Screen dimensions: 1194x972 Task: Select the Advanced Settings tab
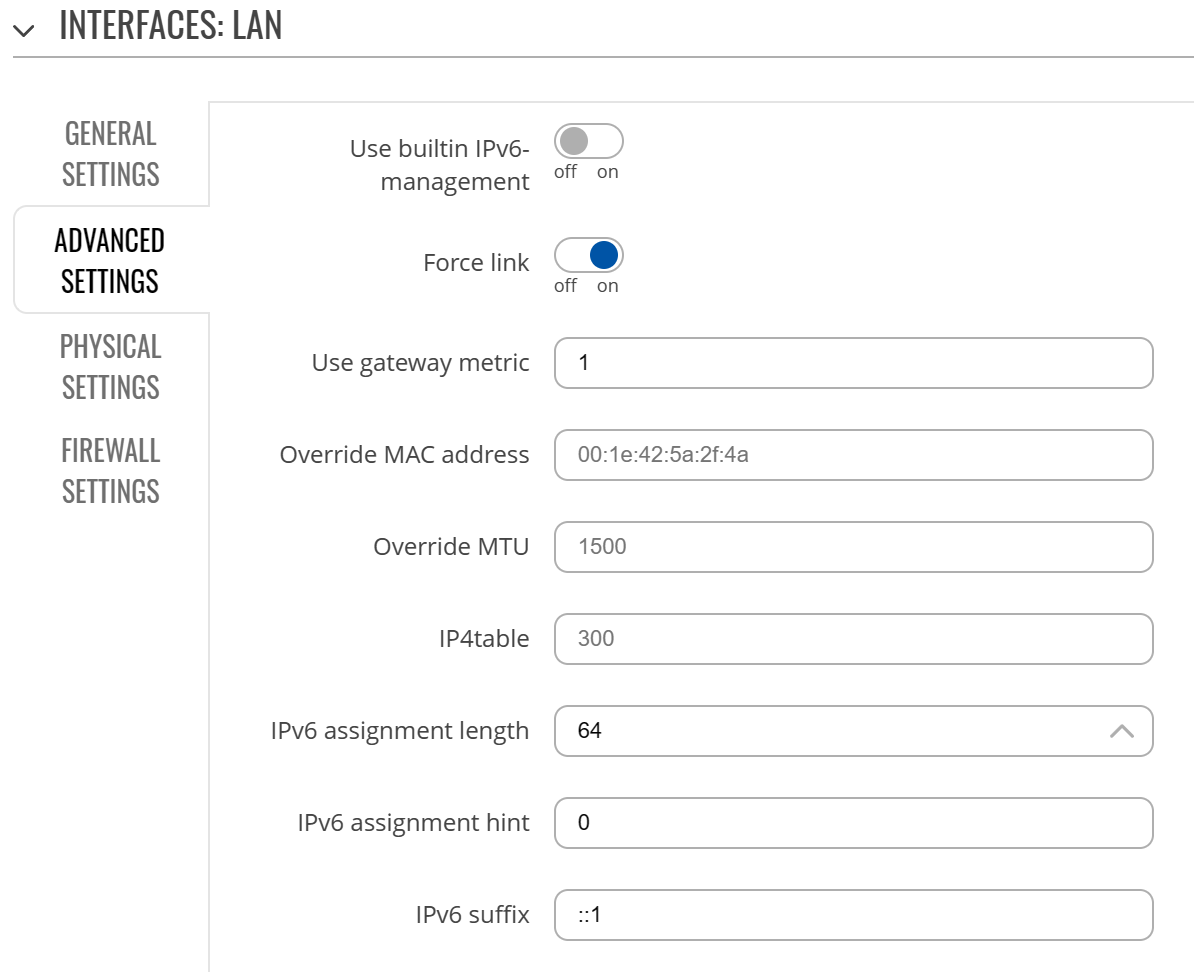[110, 260]
